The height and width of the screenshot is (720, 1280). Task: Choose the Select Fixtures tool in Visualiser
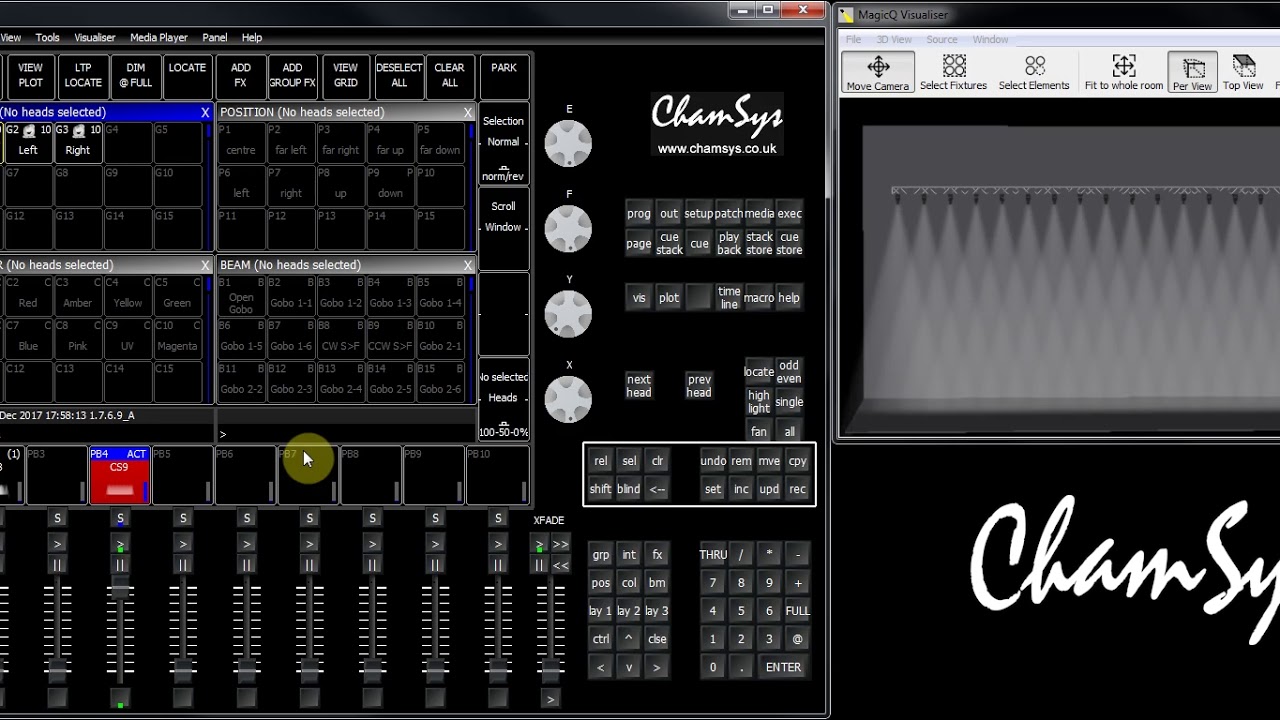click(953, 73)
